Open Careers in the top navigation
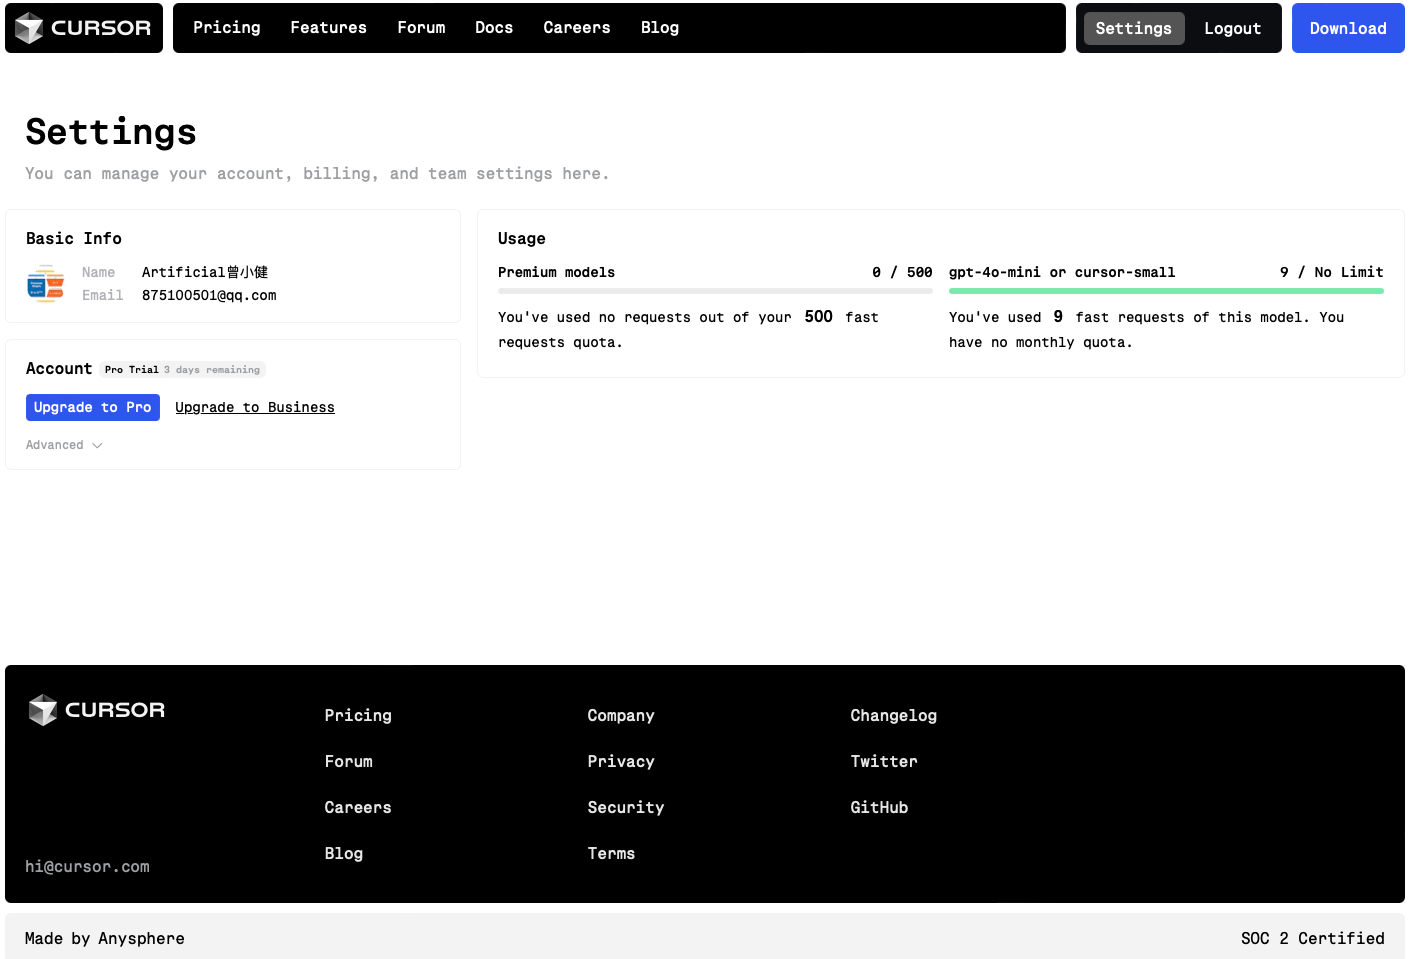The image size is (1410, 959). coord(577,28)
